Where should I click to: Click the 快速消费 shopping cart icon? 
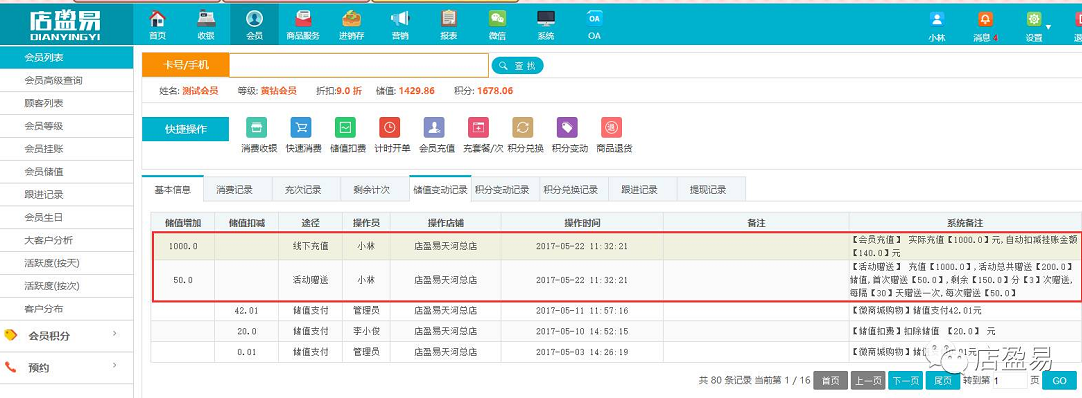pyautogui.click(x=301, y=128)
